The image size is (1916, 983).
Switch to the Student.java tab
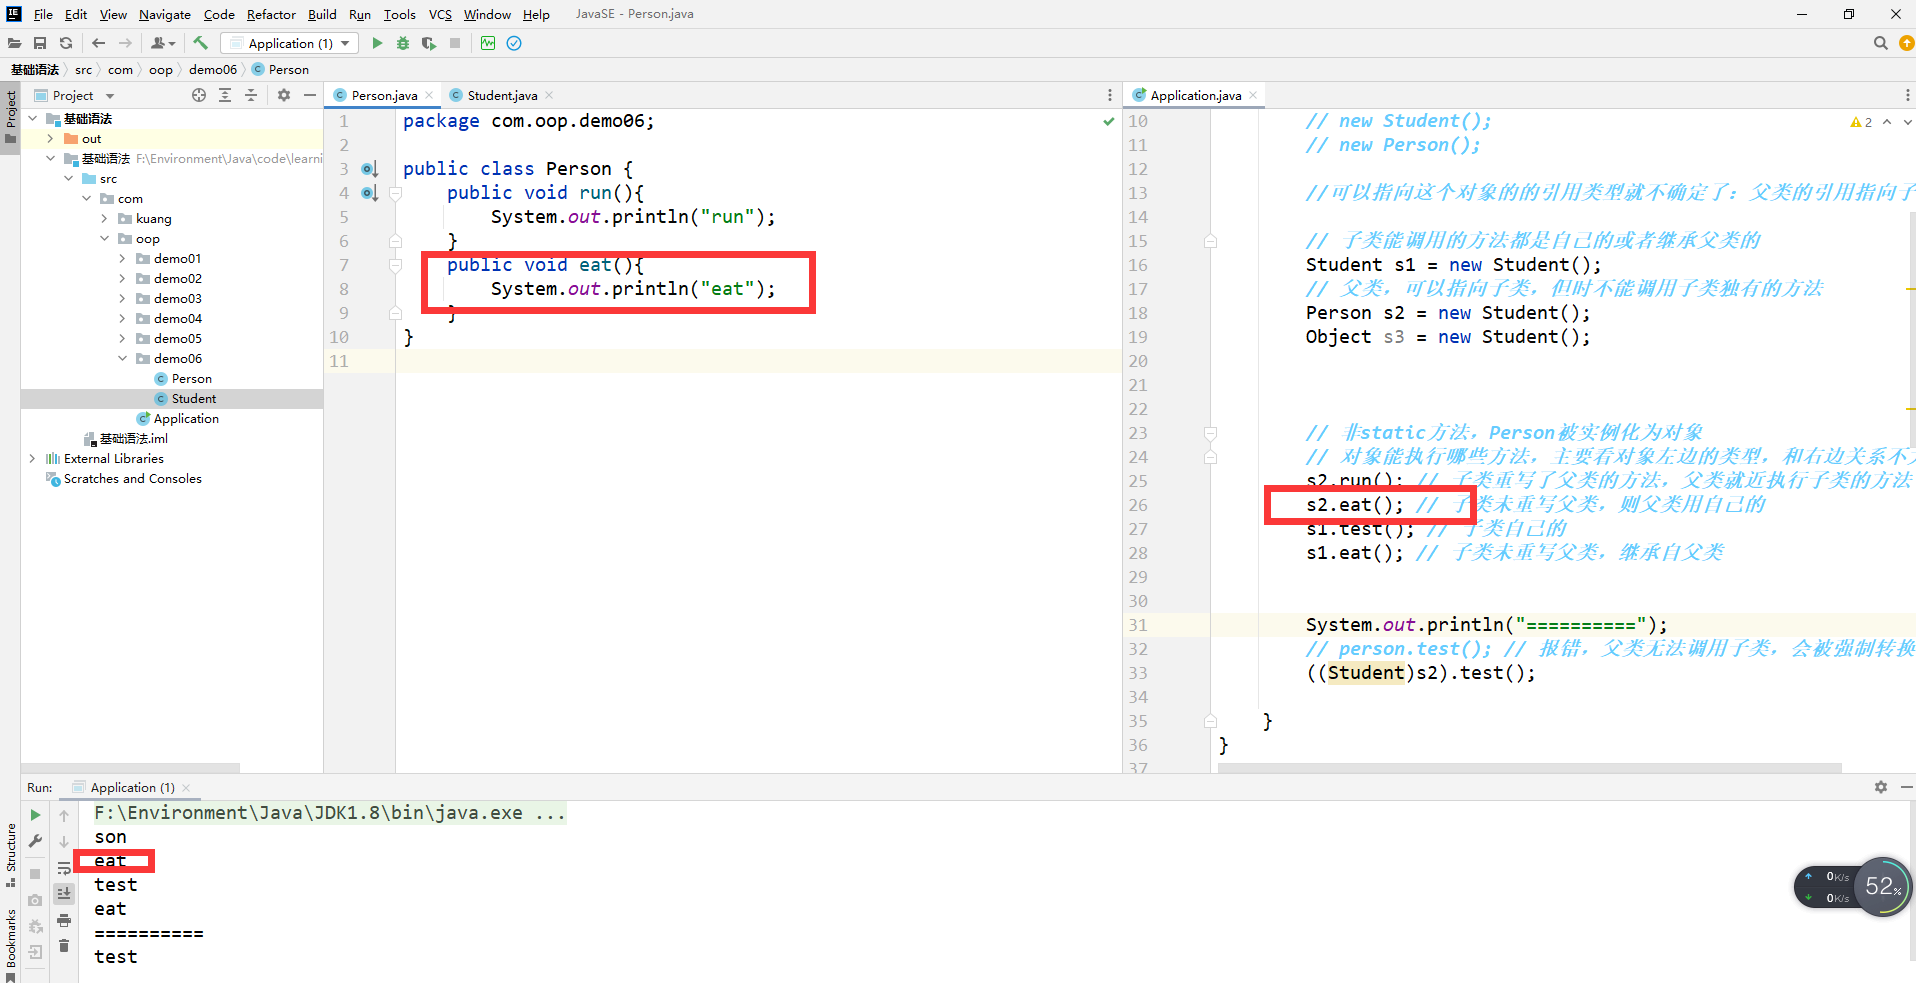coord(502,95)
